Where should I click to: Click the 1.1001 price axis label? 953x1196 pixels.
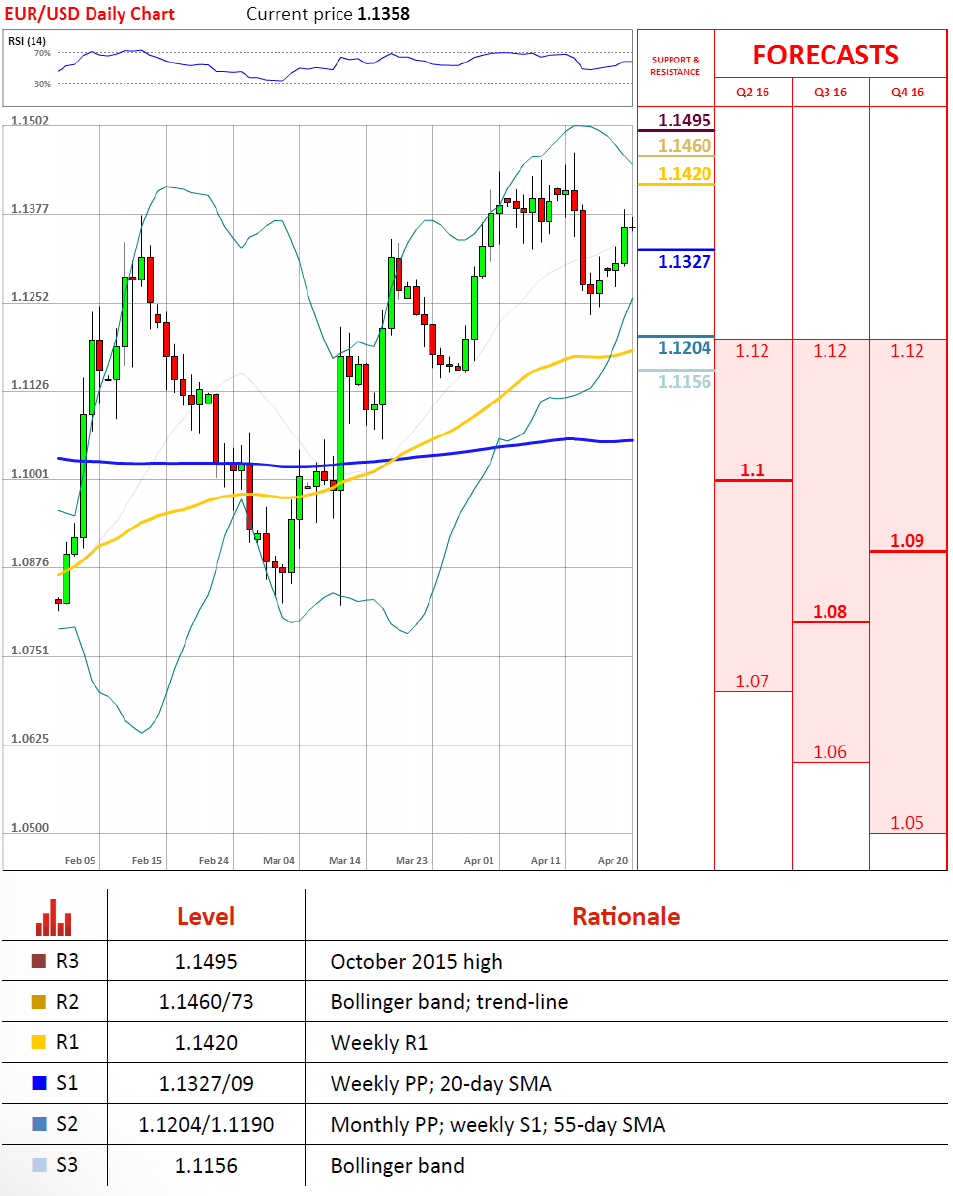click(30, 474)
